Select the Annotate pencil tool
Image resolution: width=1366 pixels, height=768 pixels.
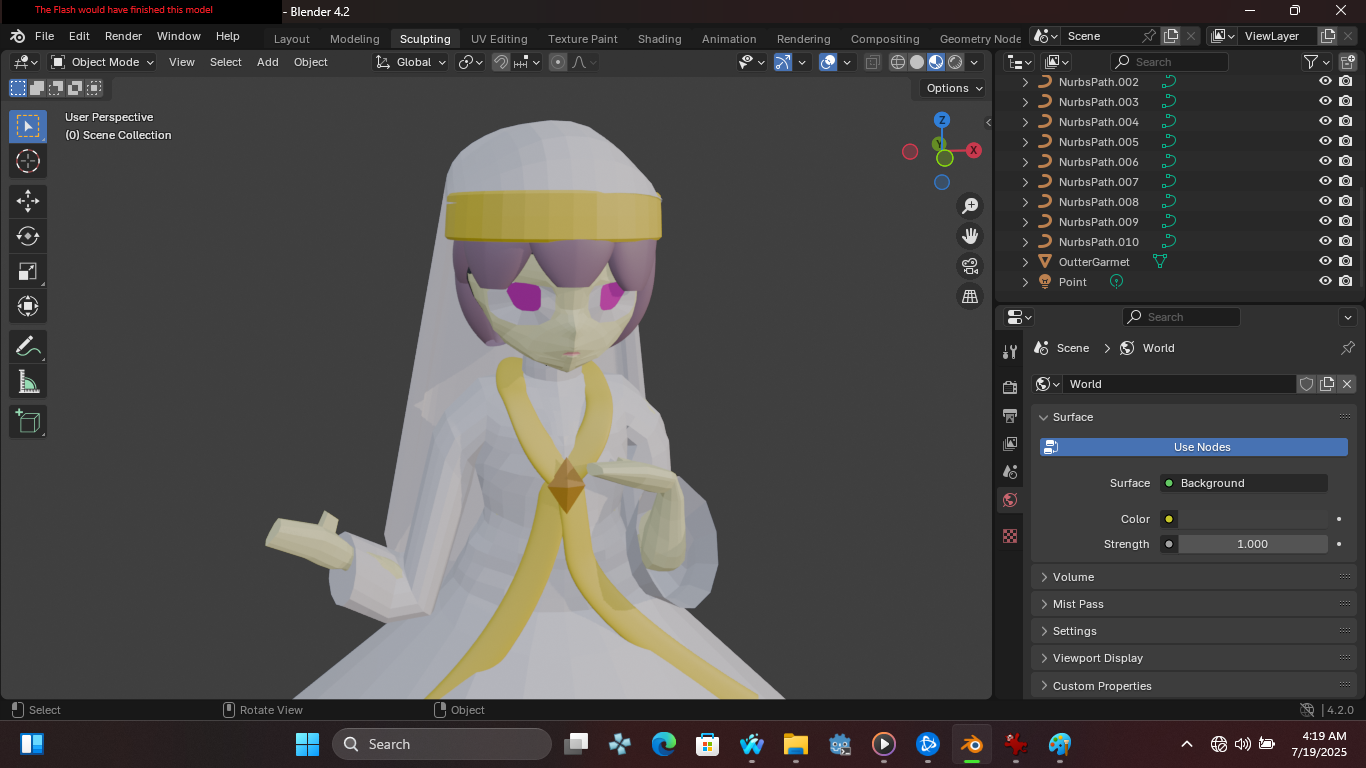point(28,347)
